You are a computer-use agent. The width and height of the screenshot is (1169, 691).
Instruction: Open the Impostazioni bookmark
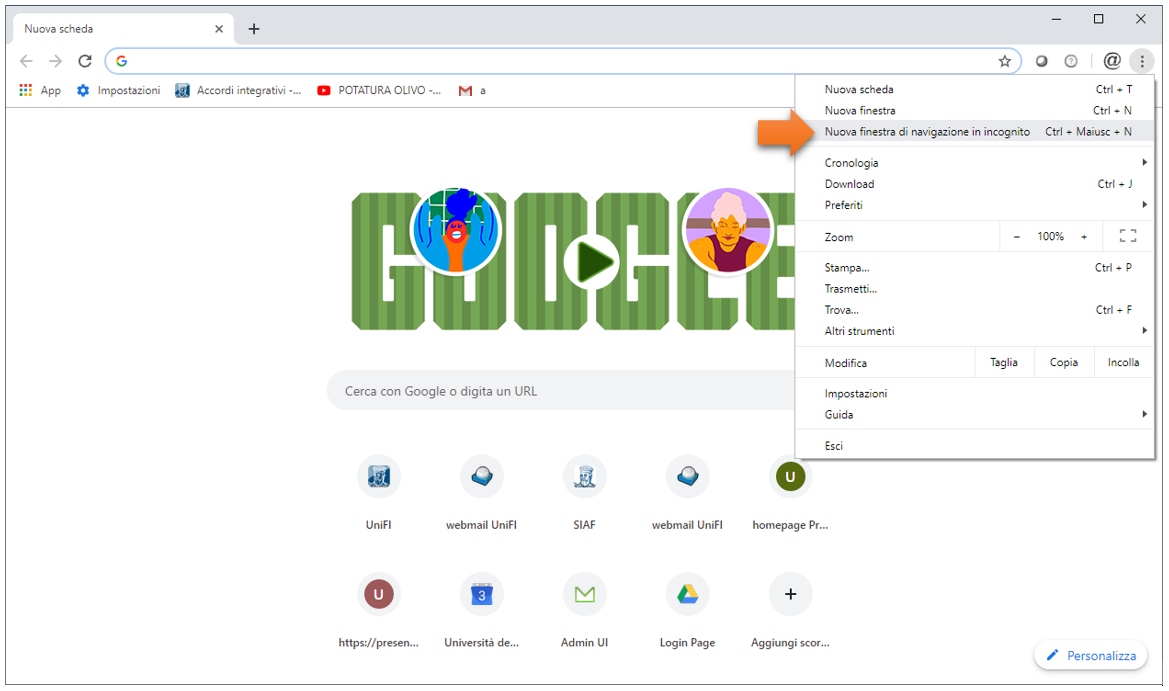click(119, 90)
